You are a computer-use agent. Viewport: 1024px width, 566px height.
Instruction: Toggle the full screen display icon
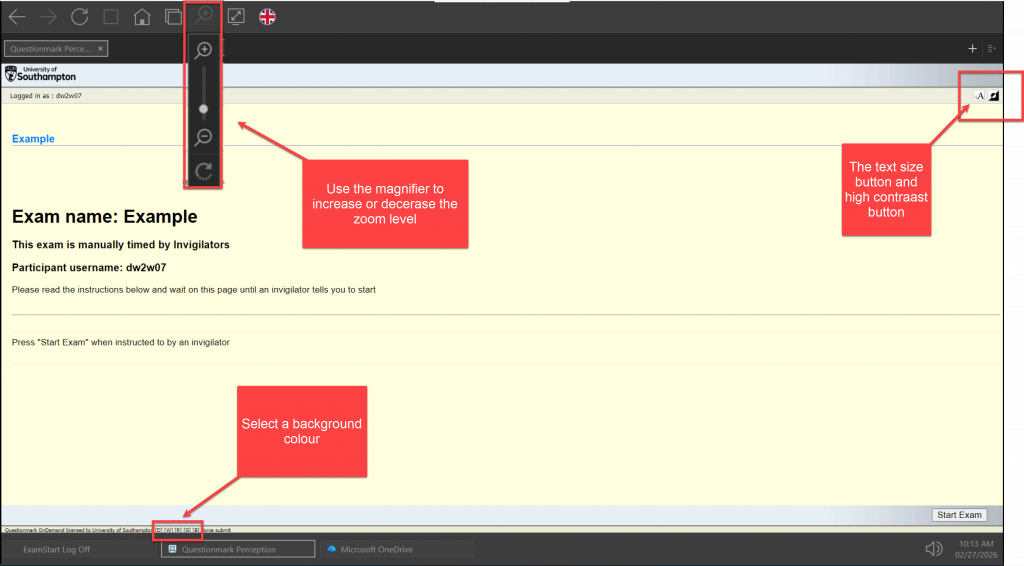(236, 16)
